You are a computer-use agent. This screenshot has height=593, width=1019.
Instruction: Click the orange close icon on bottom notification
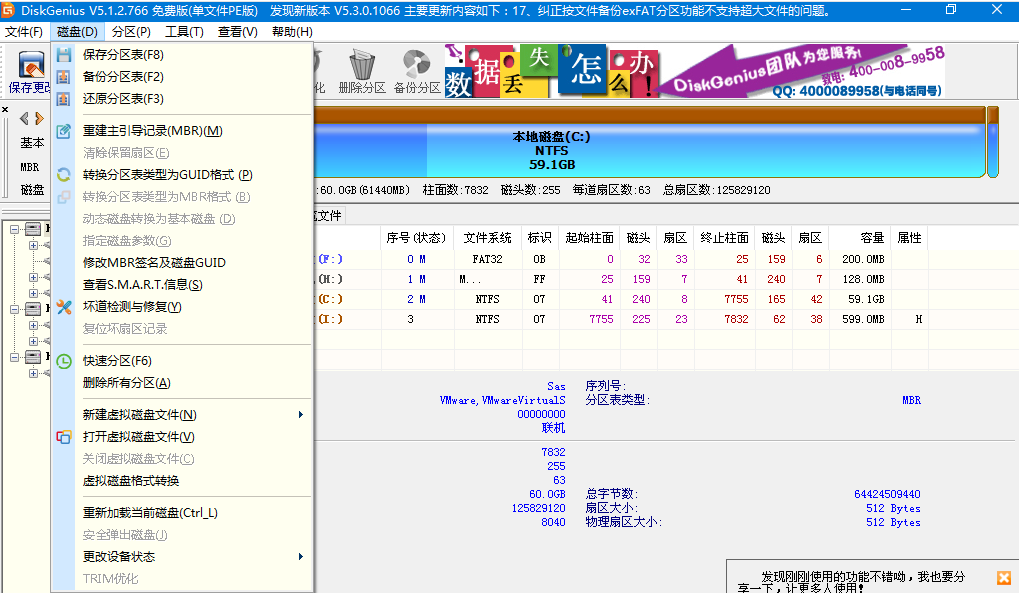click(x=1003, y=578)
